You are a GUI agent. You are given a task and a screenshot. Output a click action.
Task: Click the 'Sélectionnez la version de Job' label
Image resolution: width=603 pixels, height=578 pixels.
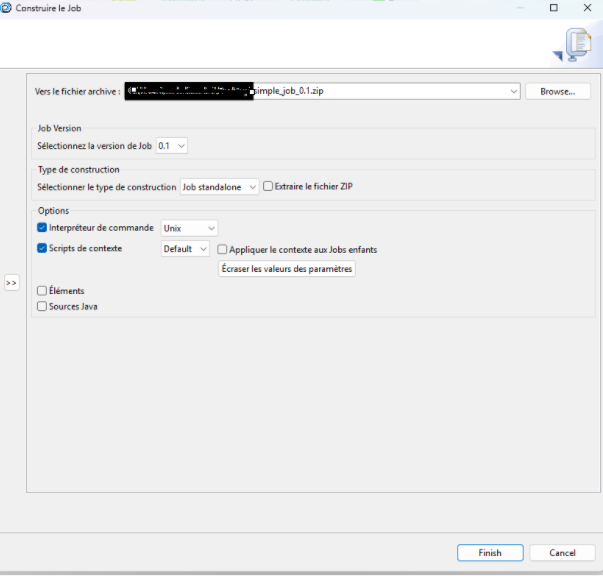pyautogui.click(x=95, y=146)
